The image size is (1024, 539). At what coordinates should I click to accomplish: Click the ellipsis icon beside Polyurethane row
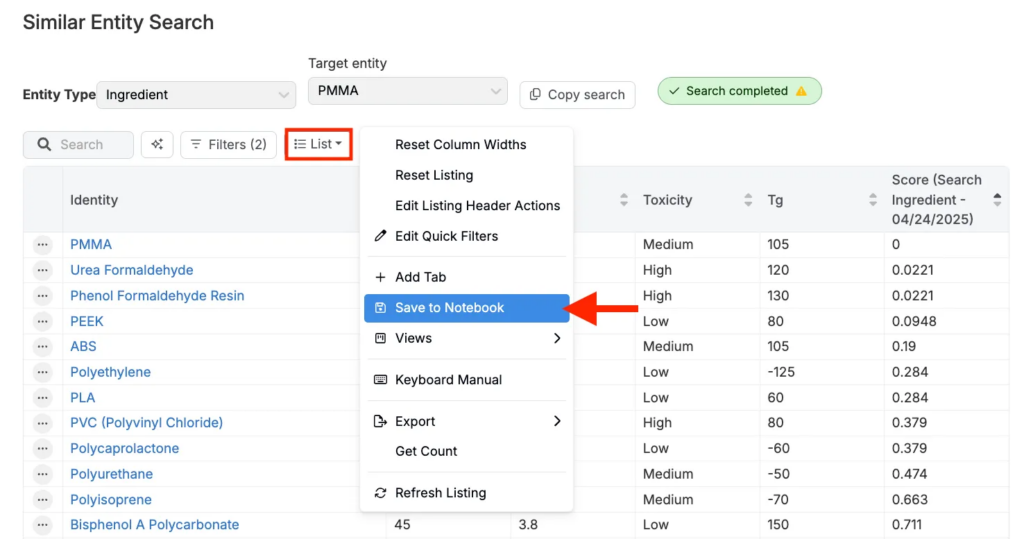coord(42,474)
